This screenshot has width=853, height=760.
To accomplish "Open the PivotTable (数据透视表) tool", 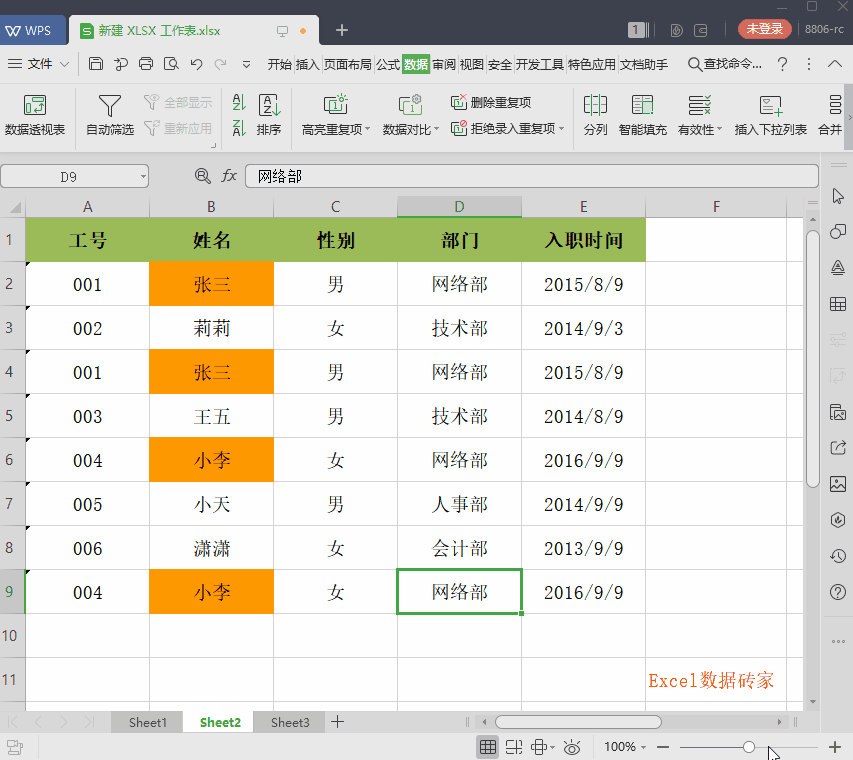I will 35,115.
